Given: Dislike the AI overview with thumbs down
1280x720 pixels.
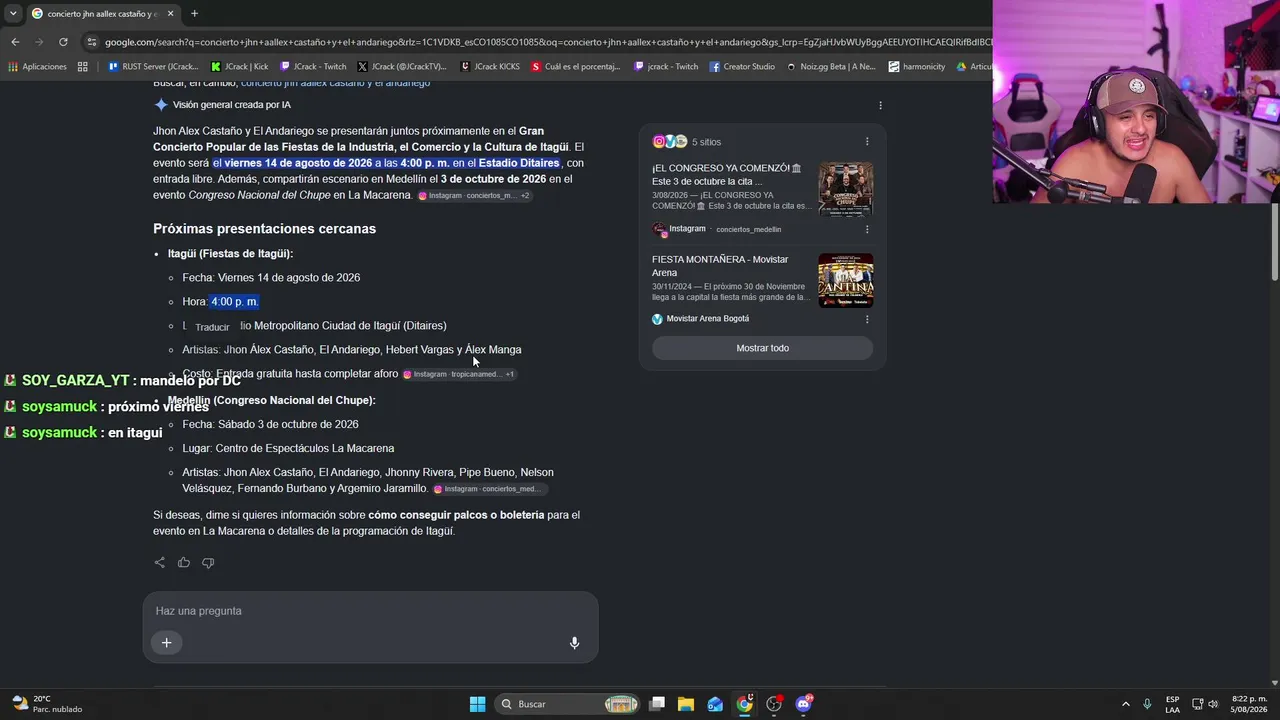Looking at the screenshot, I should point(208,563).
